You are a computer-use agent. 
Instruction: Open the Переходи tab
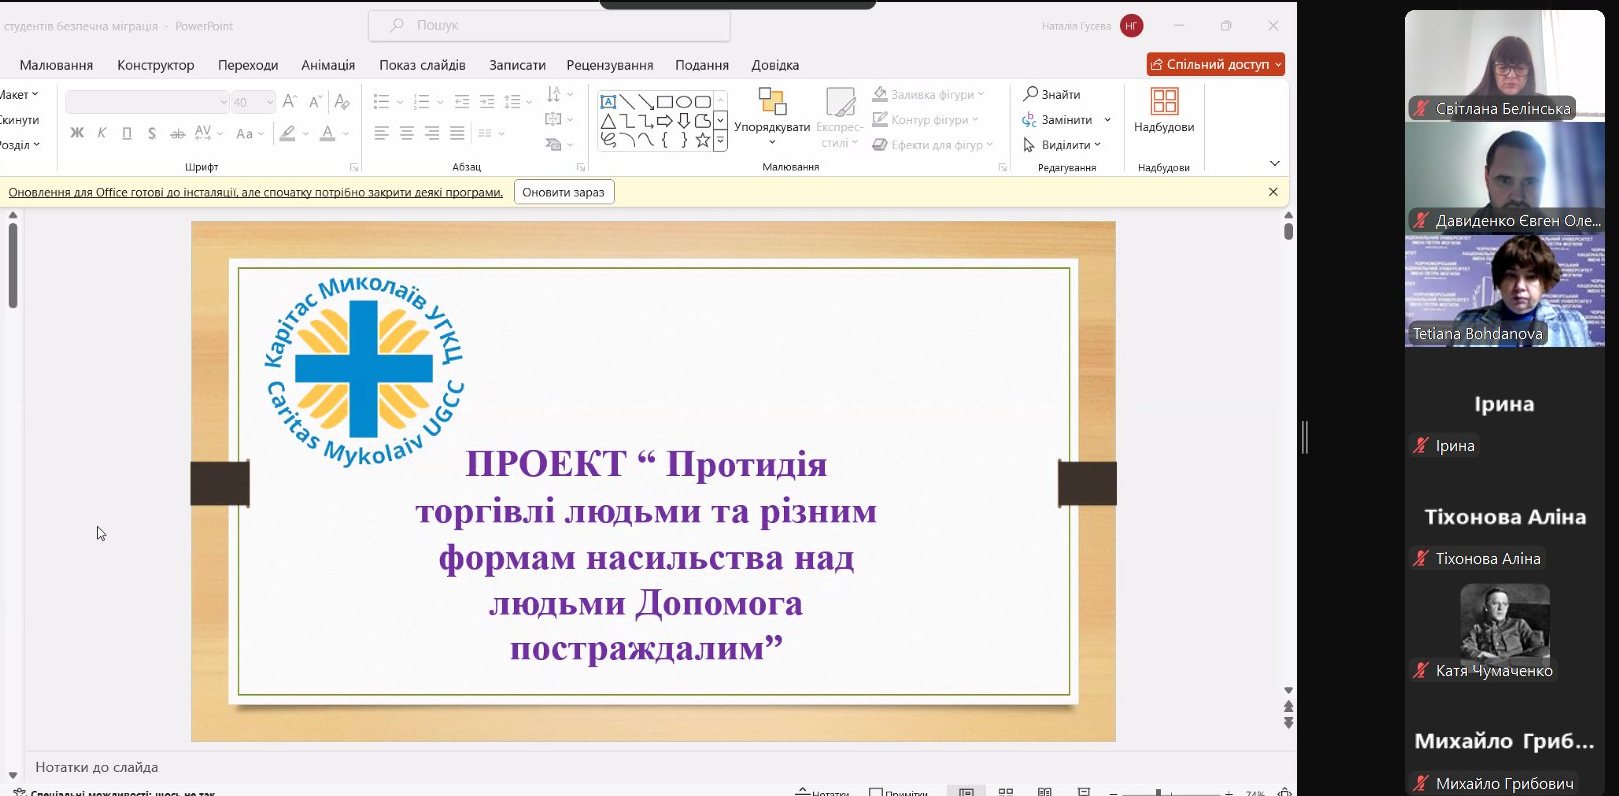click(x=248, y=65)
